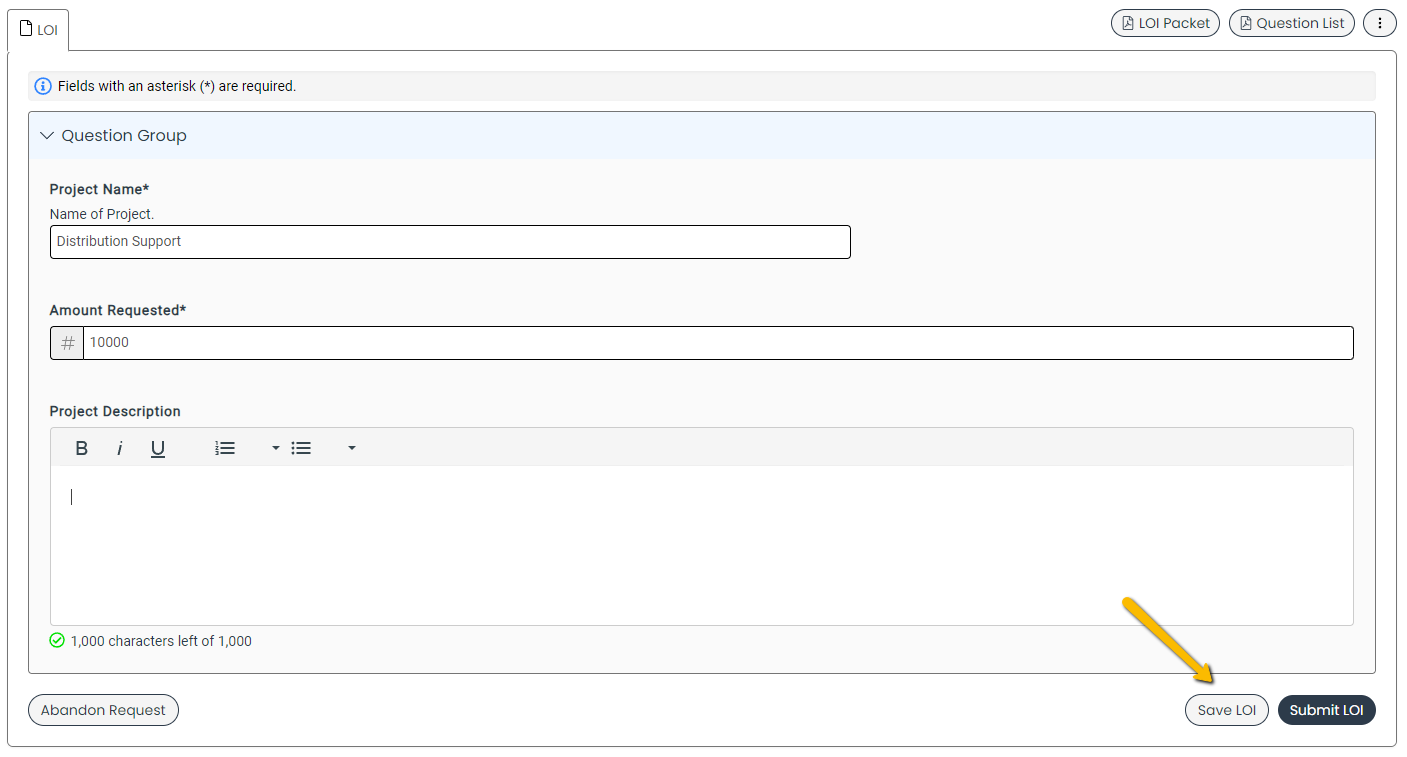Open the bullet list style dropdown

[x=351, y=448]
